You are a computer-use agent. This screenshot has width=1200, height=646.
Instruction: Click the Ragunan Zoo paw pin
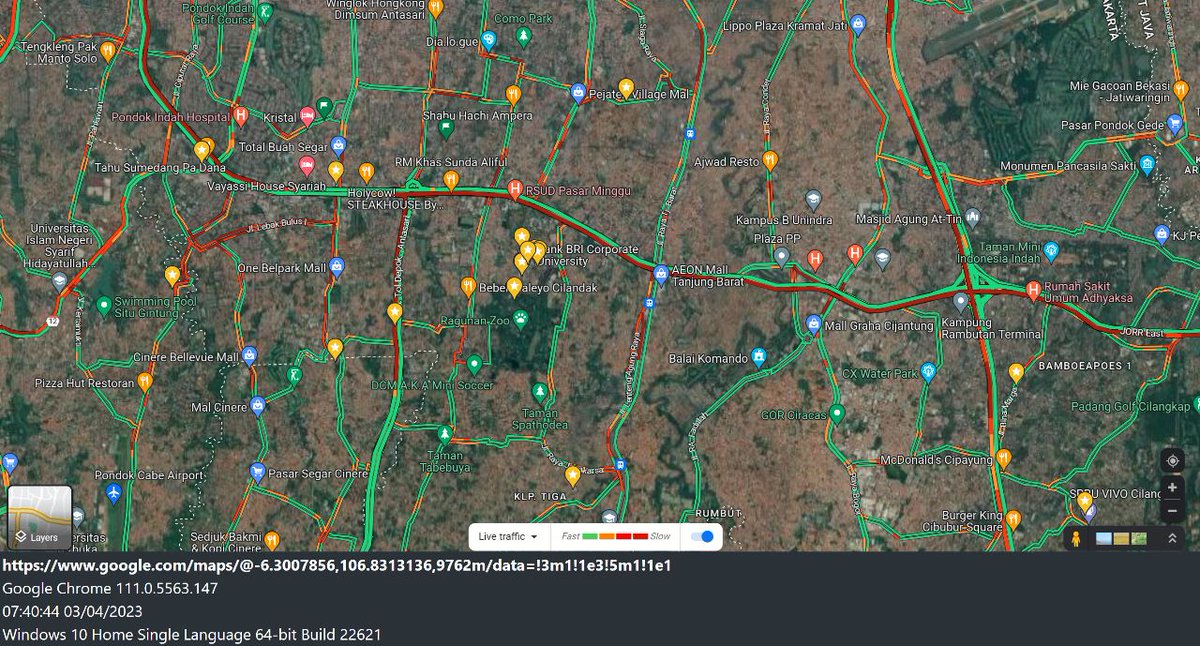click(520, 320)
